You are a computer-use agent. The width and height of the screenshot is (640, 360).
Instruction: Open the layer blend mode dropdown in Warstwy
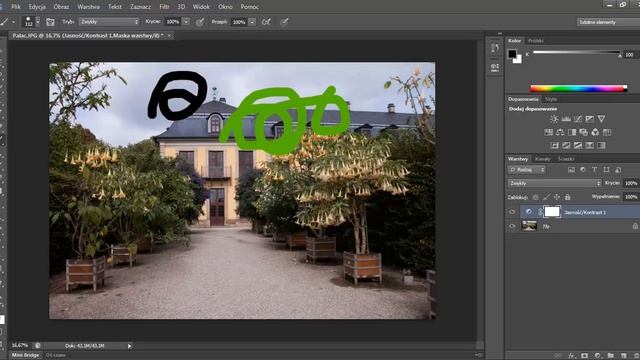tap(555, 183)
